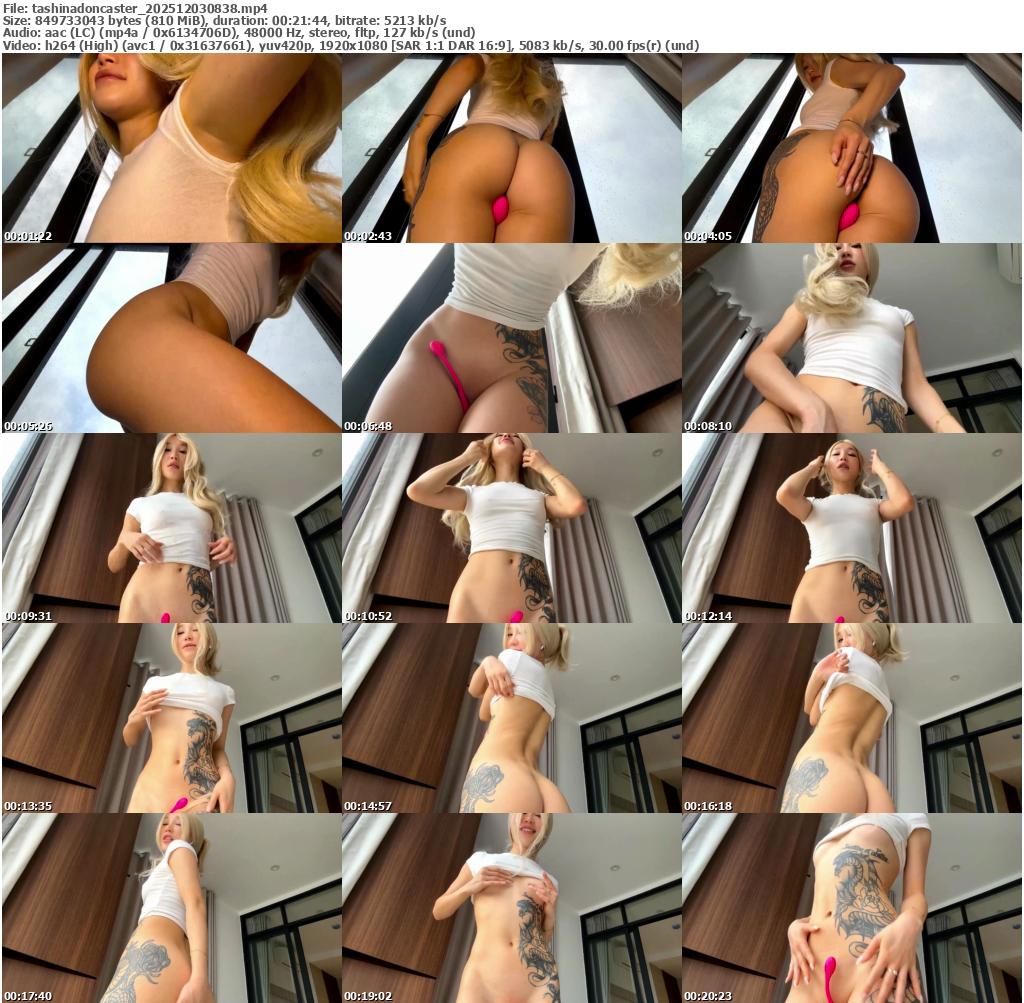Open the thumbnail stamped 00:05:26

172,338
